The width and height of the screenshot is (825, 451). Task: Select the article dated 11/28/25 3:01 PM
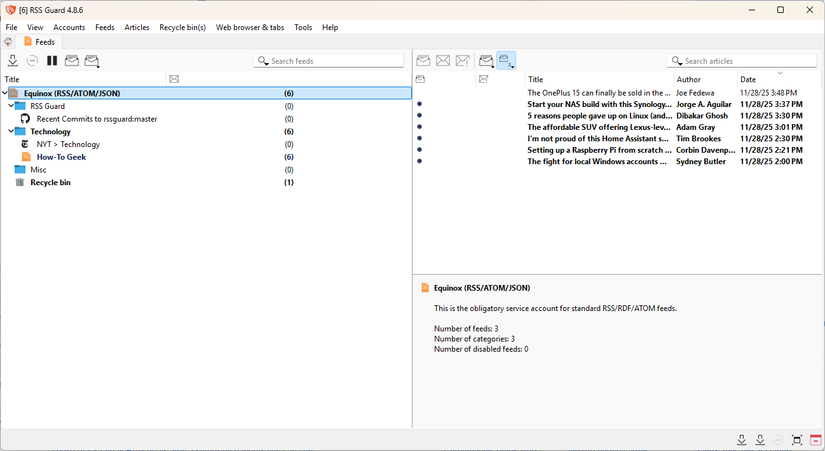pyautogui.click(x=771, y=127)
